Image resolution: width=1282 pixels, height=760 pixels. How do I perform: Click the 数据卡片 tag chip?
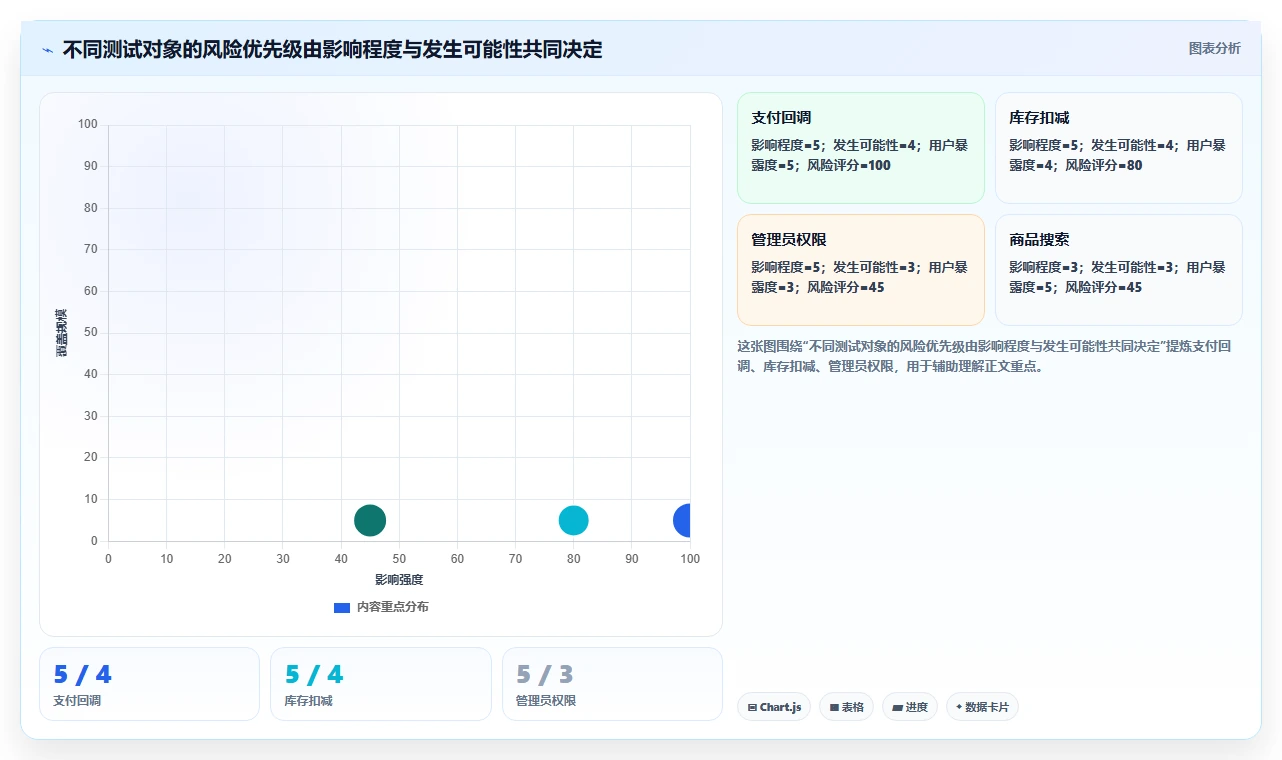pos(982,707)
